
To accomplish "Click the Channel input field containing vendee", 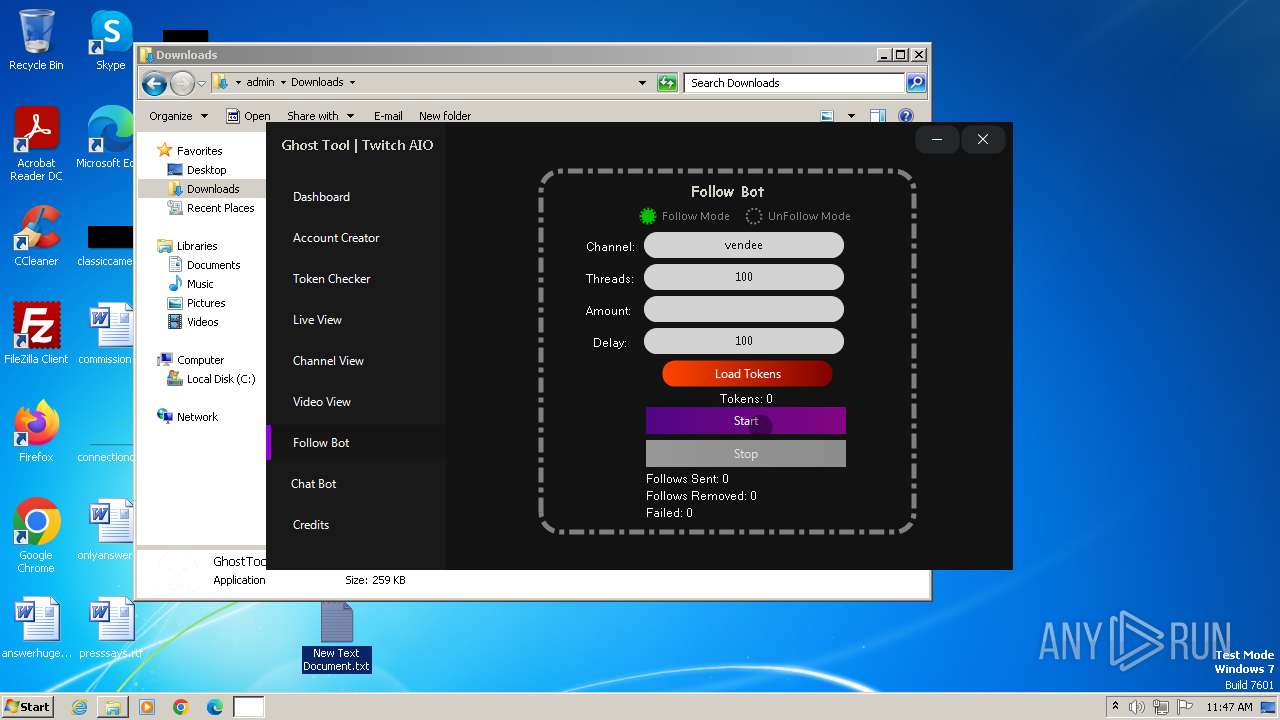I will click(x=744, y=245).
